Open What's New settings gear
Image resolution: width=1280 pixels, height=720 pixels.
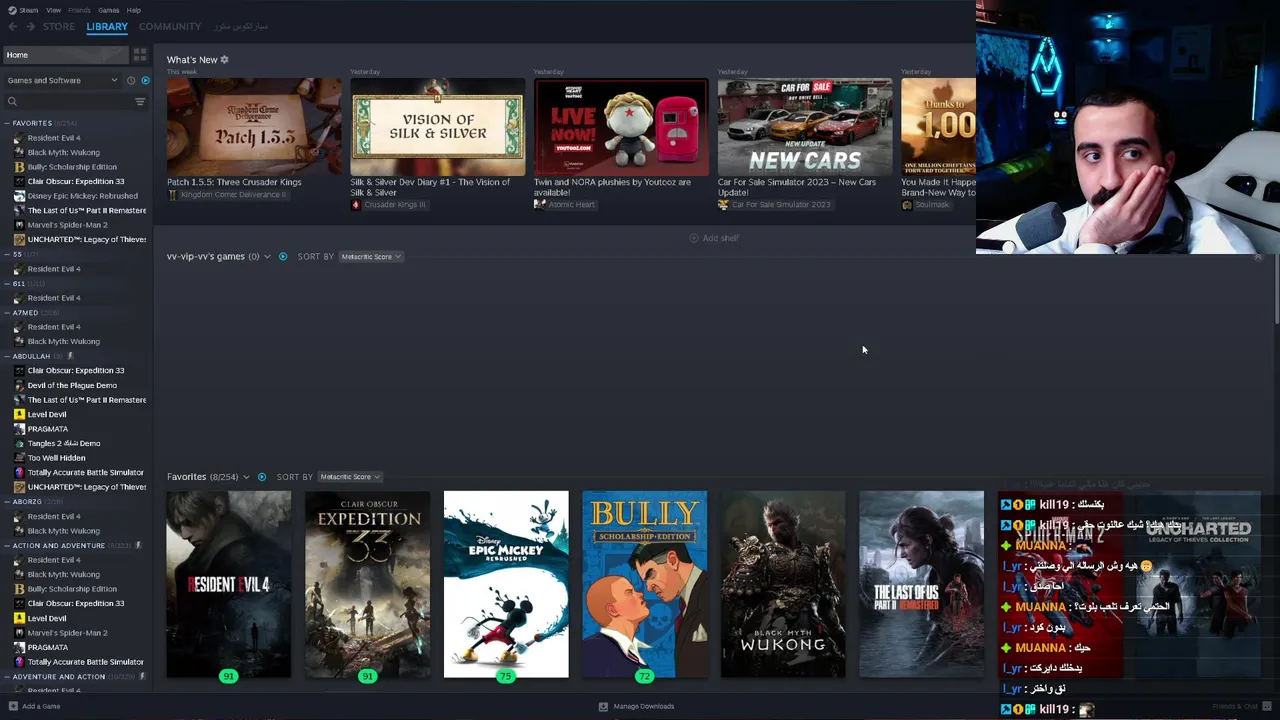click(x=224, y=60)
